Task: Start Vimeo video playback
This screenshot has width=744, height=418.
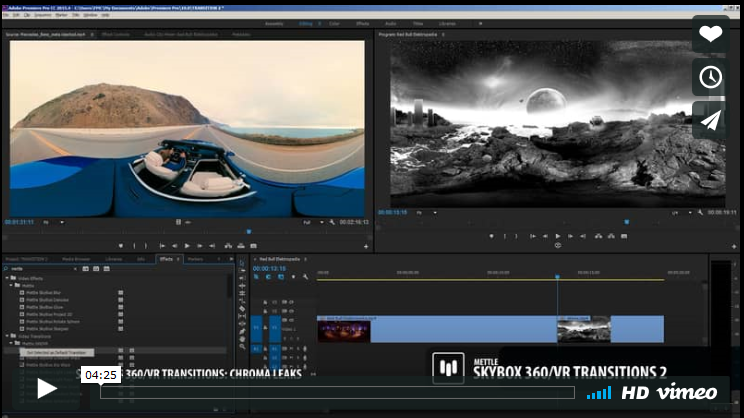Action: click(x=46, y=389)
